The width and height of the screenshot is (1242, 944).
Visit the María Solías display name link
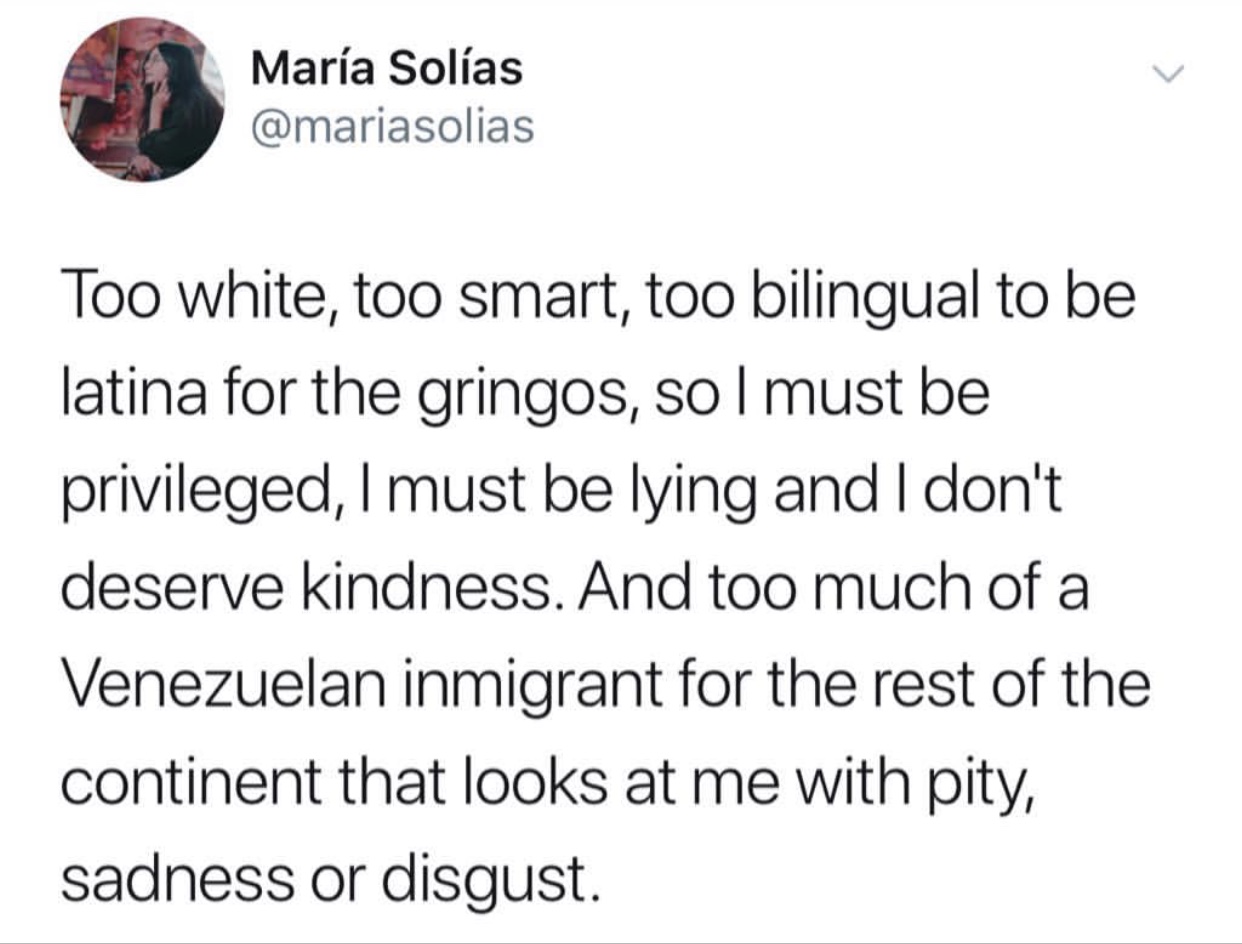click(x=386, y=69)
